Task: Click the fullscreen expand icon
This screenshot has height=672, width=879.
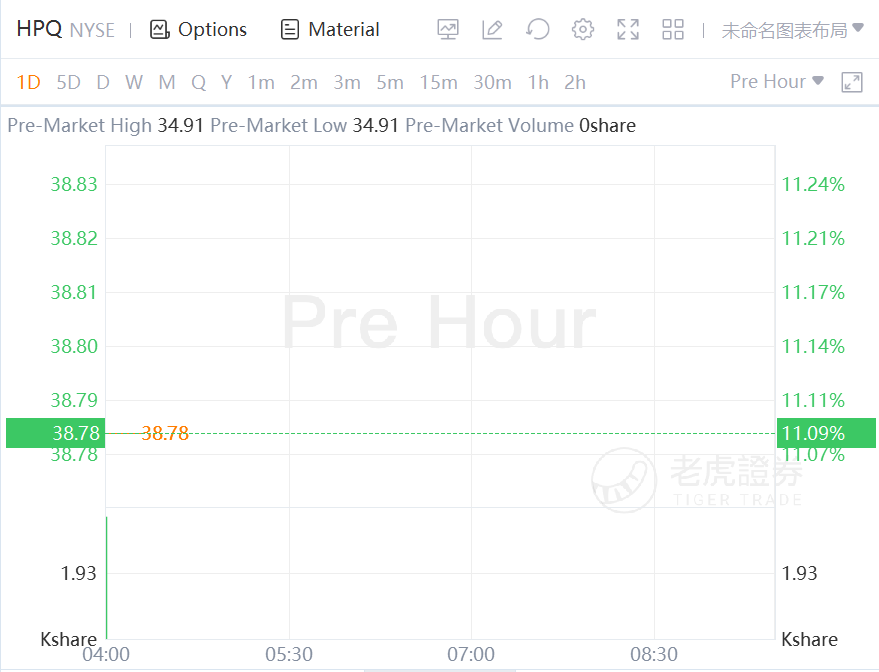Action: [628, 29]
